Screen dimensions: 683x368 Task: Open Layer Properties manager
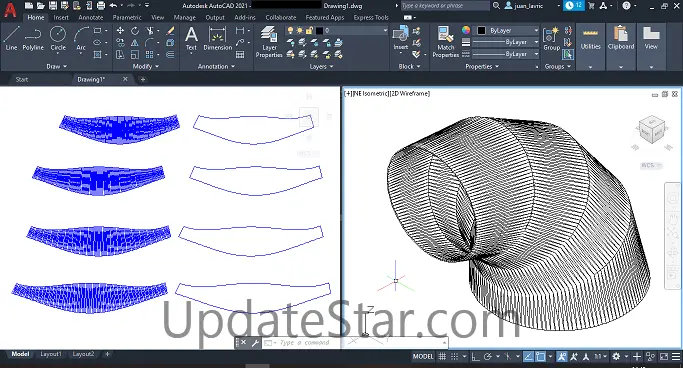point(269,42)
